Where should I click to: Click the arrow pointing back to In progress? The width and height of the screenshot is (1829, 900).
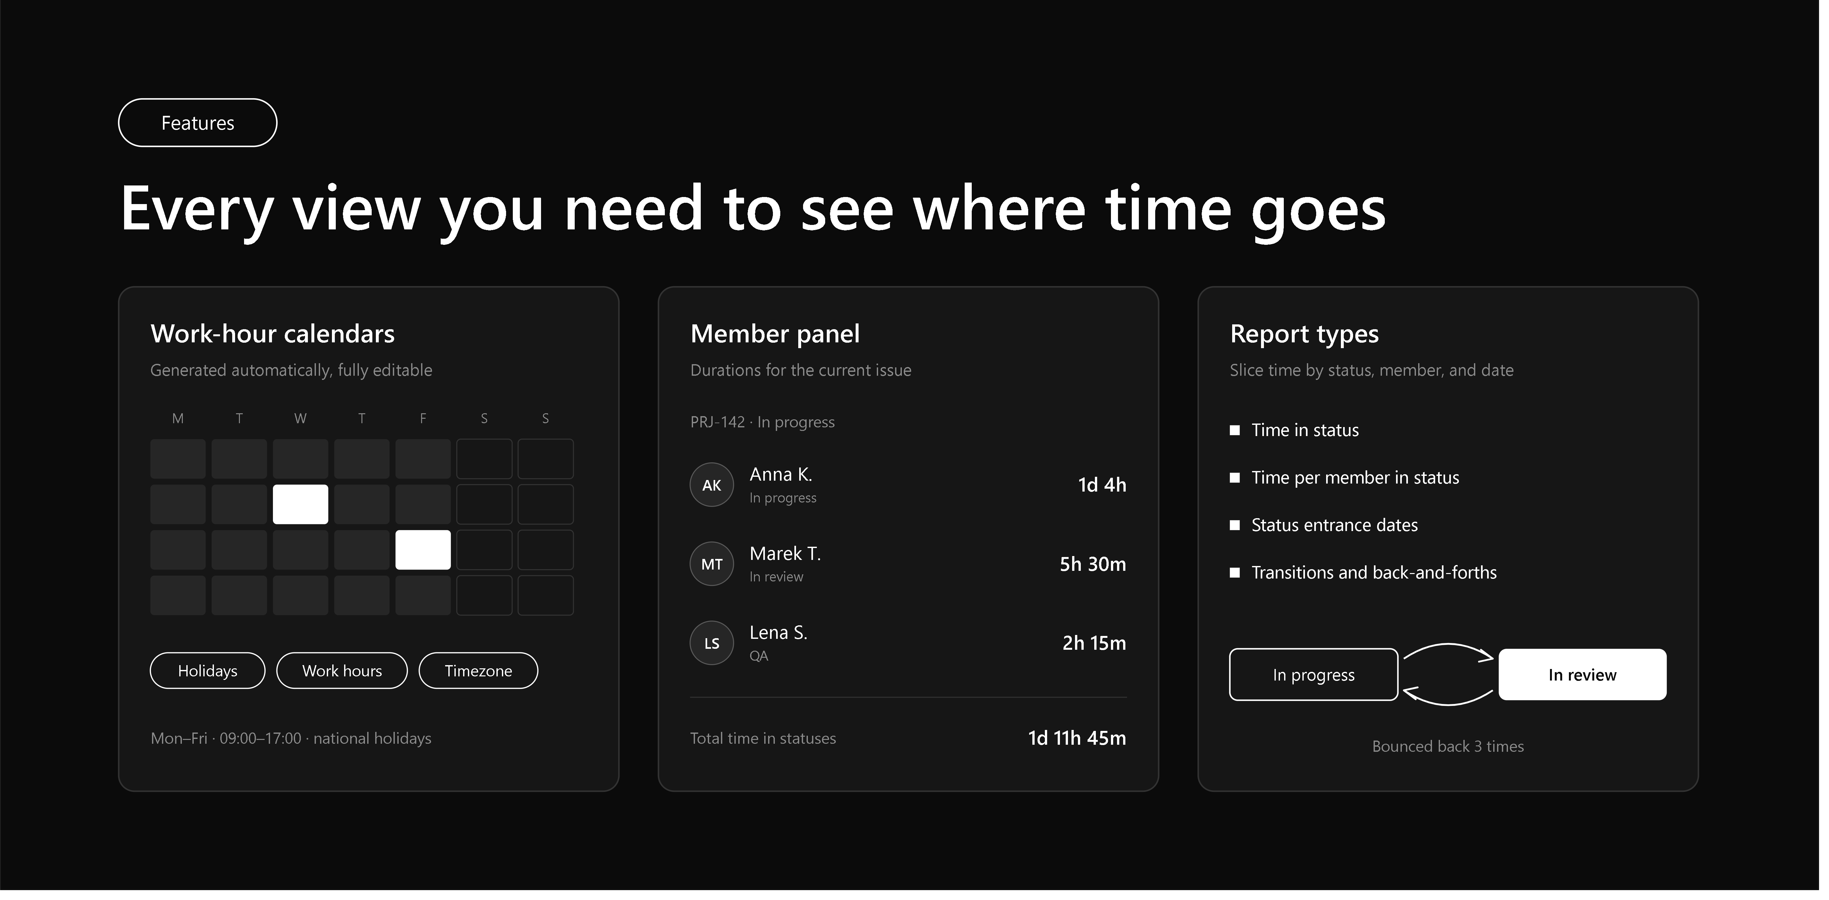tap(1448, 695)
